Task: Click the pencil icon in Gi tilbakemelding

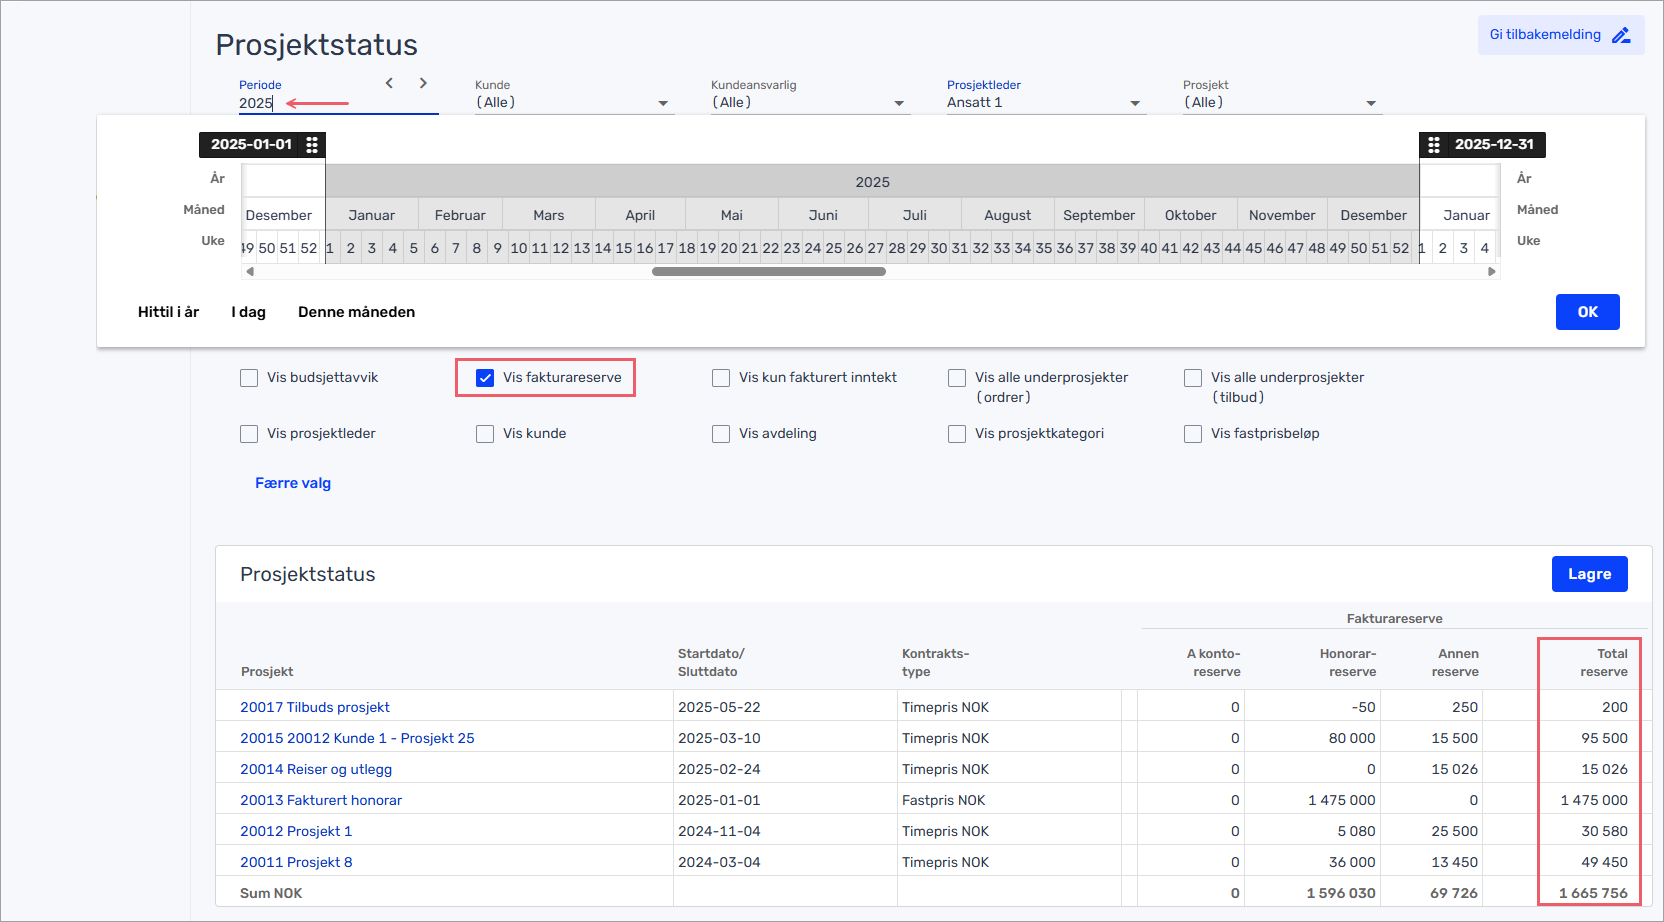Action: click(x=1621, y=35)
